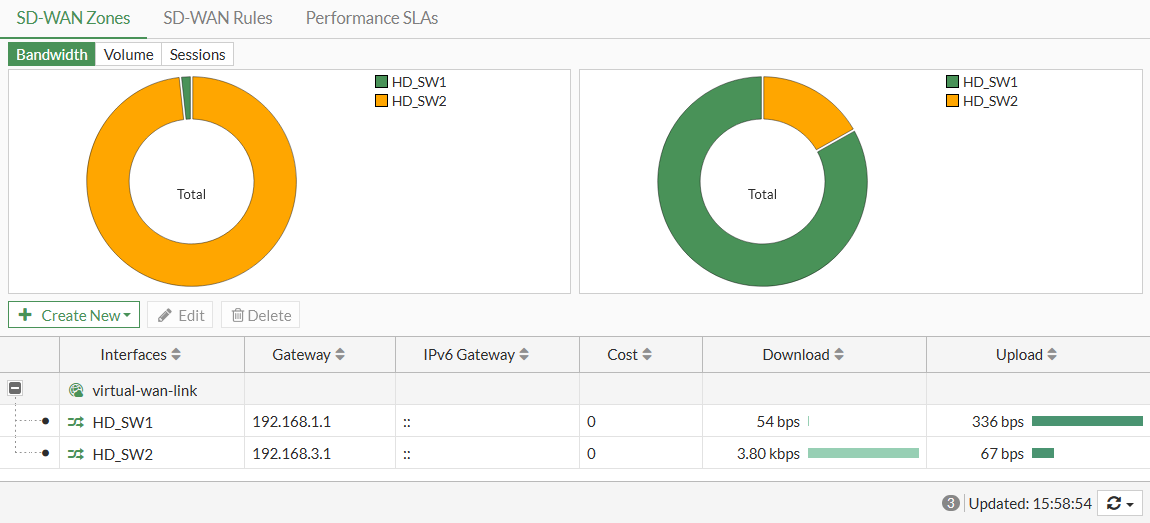Click the Delete button

[260, 315]
